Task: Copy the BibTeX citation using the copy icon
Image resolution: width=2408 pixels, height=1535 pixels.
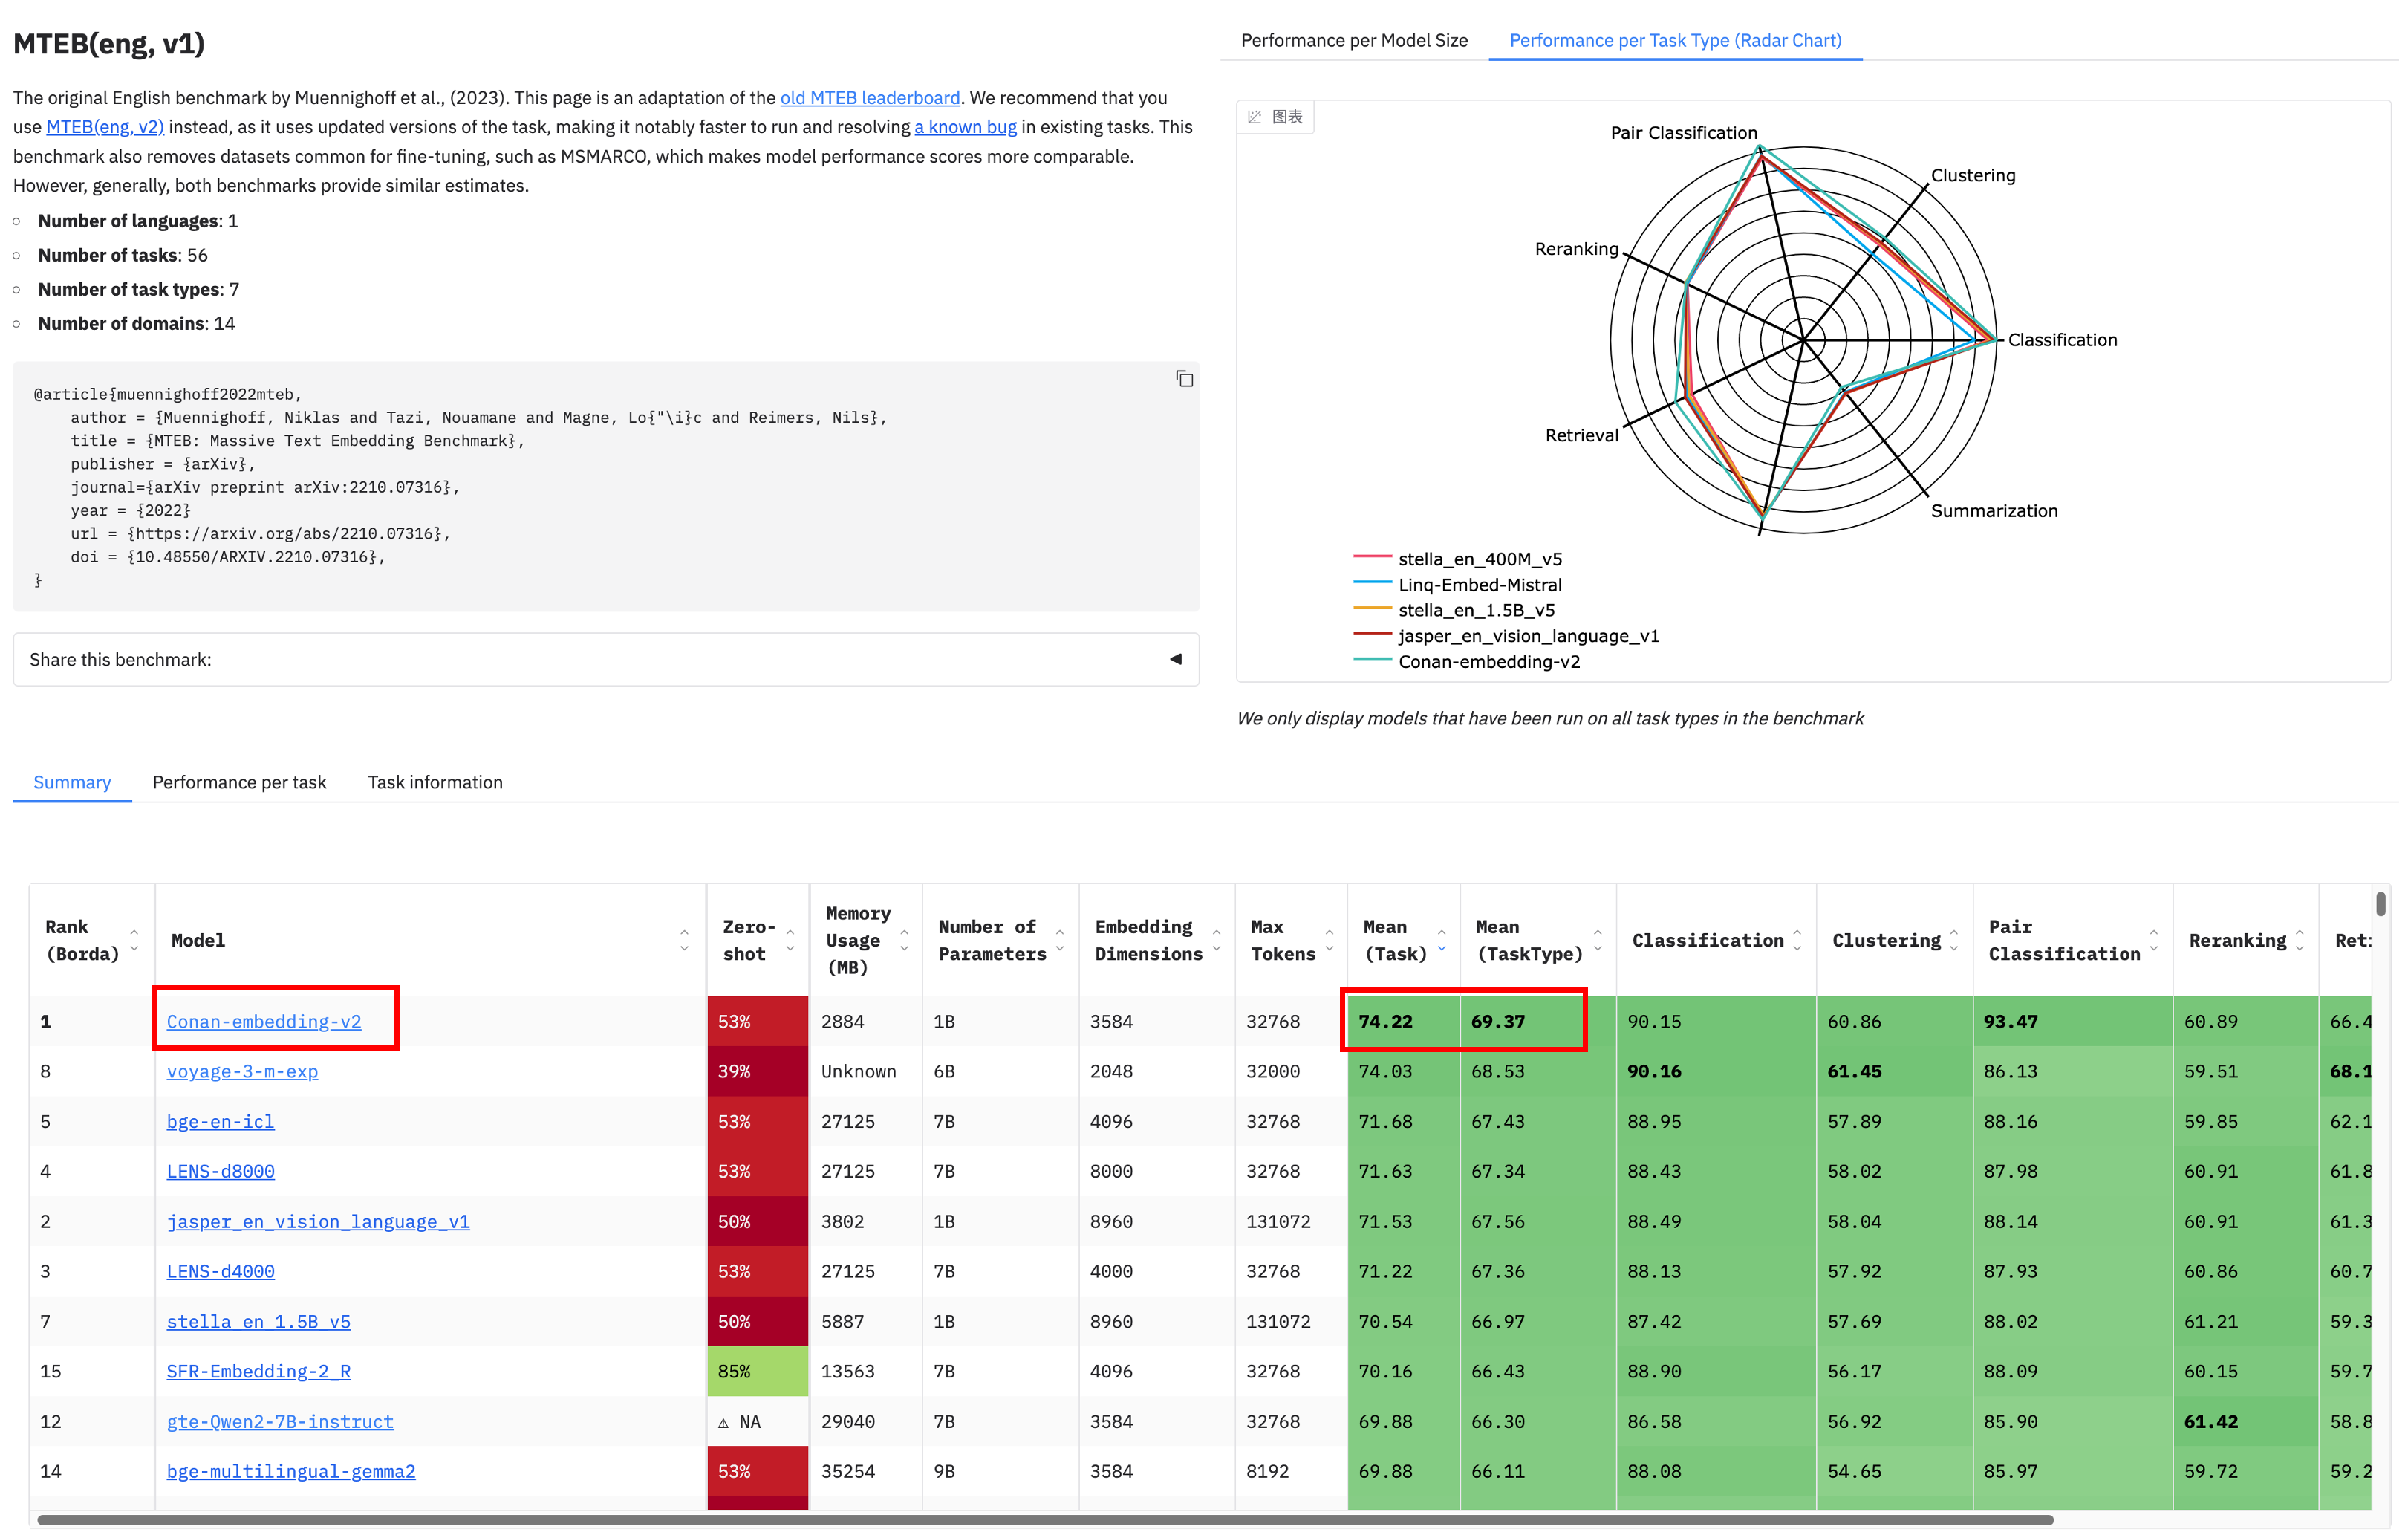Action: (x=1184, y=380)
